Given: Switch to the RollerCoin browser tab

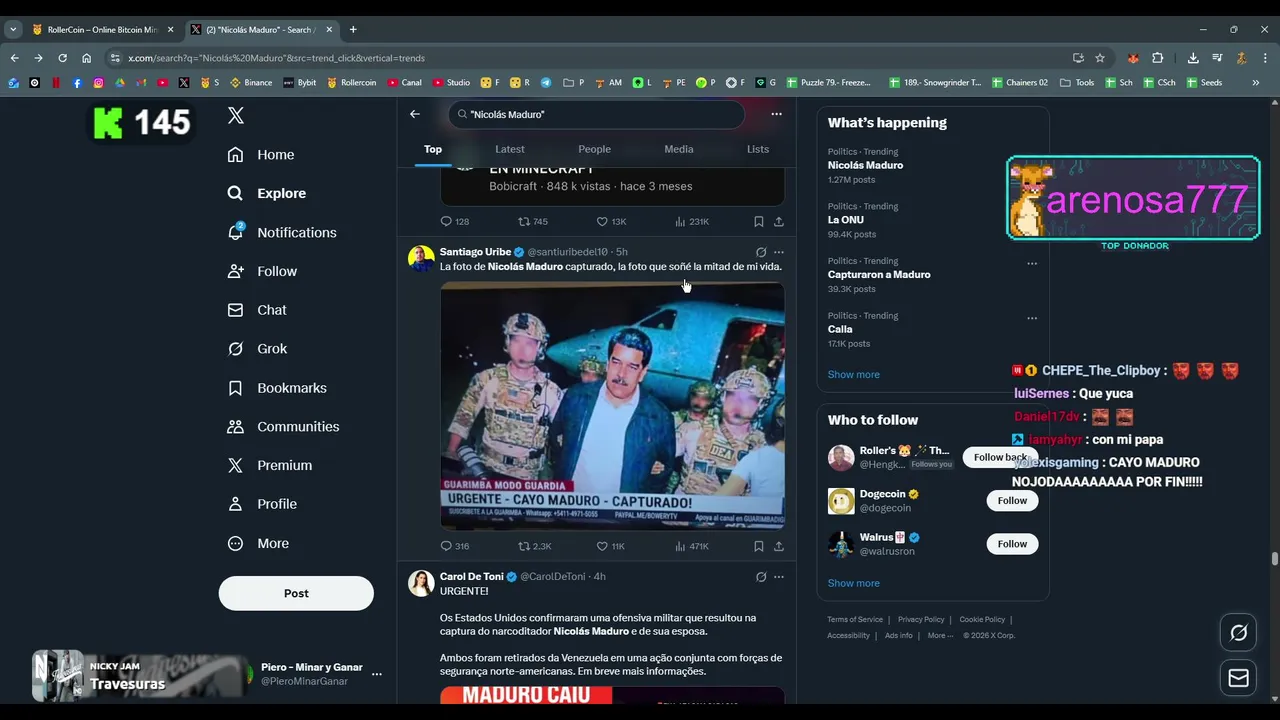Looking at the screenshot, I should coord(102,30).
